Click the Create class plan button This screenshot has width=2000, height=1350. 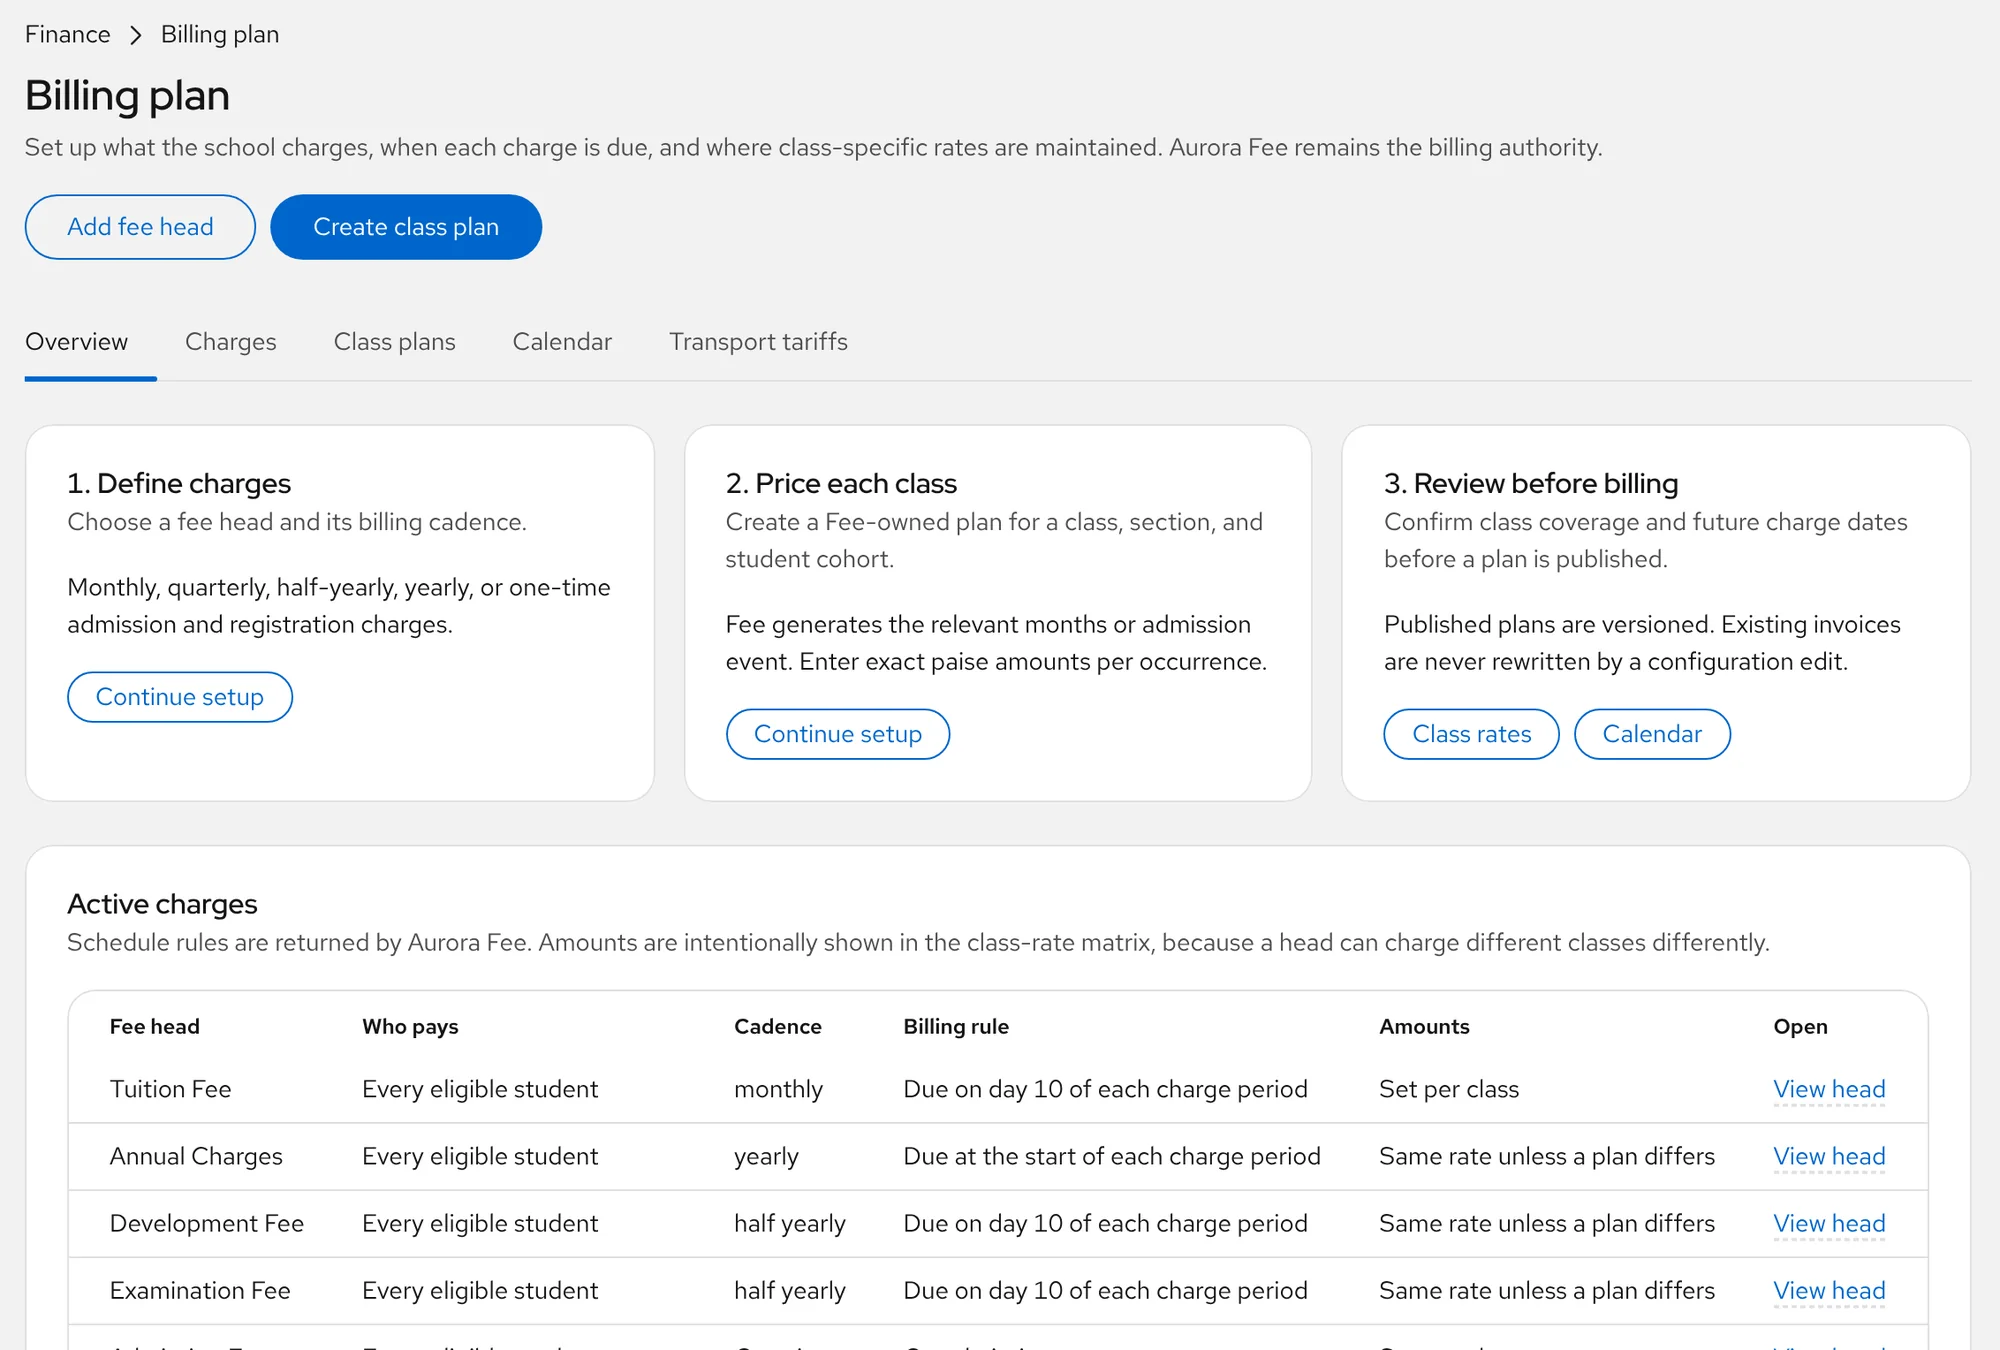pos(406,227)
